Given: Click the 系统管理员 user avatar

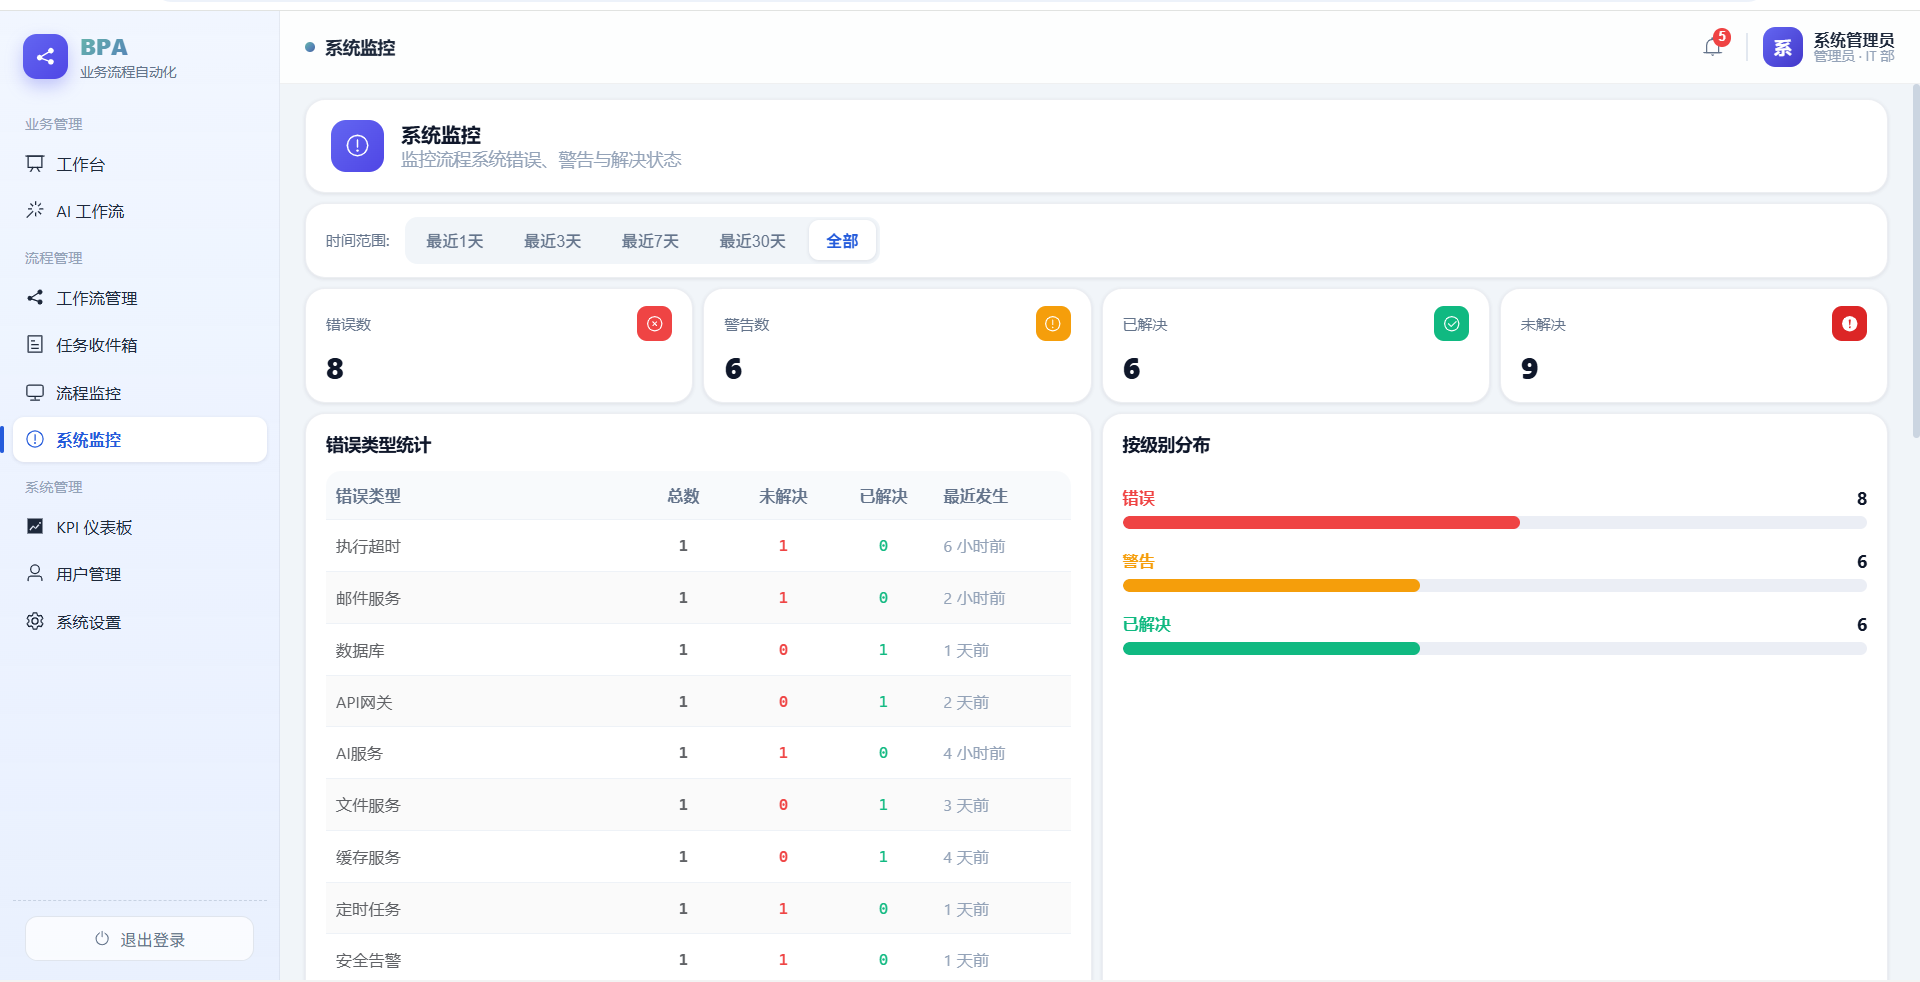Looking at the screenshot, I should click(1782, 47).
